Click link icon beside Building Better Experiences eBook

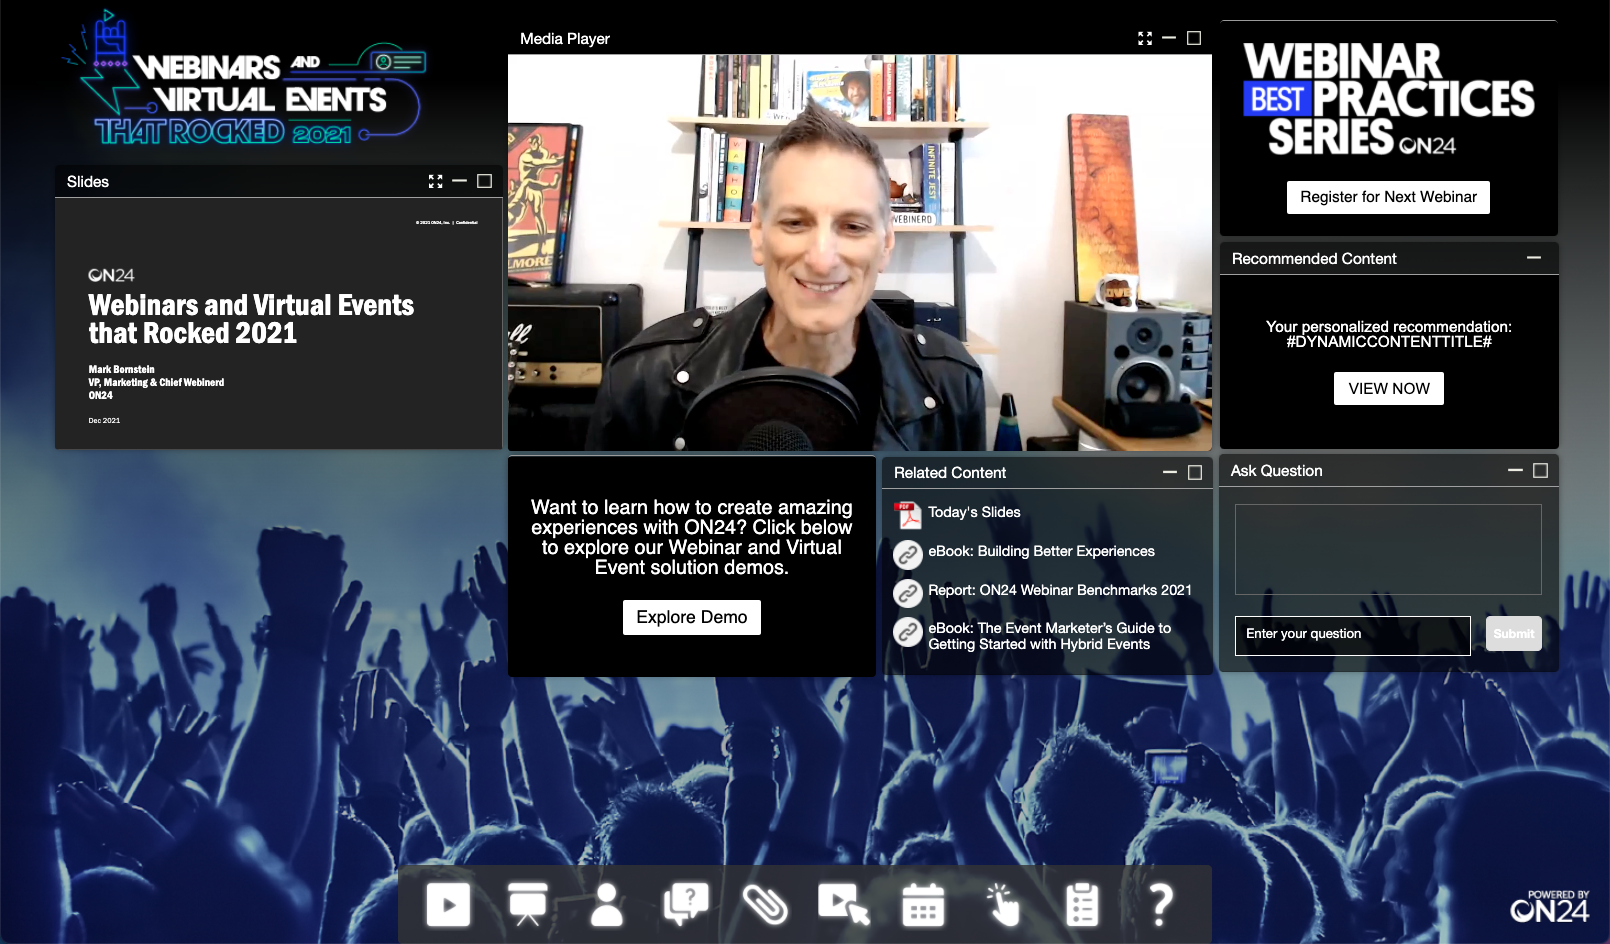(908, 554)
